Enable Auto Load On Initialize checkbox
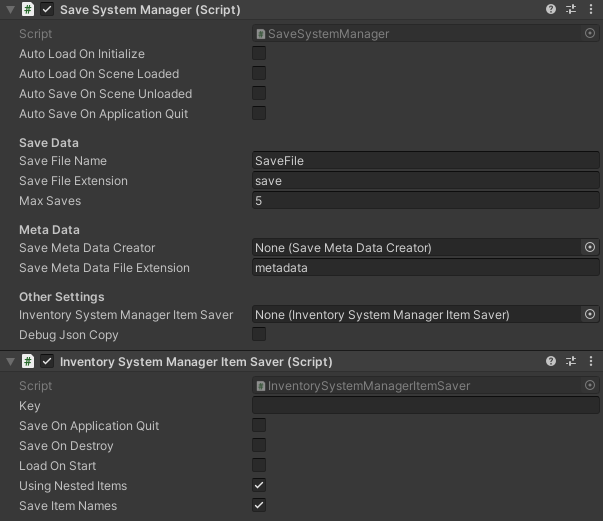Viewport: 603px width, 521px height. pos(259,53)
